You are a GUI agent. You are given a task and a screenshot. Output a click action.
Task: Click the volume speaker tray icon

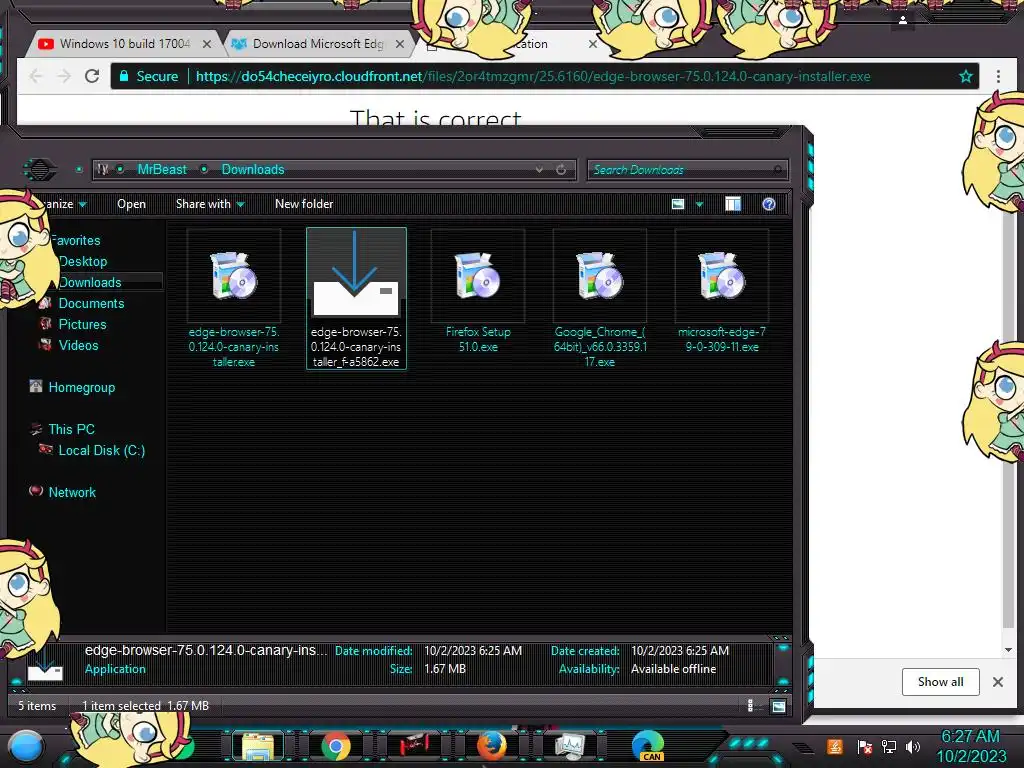913,746
